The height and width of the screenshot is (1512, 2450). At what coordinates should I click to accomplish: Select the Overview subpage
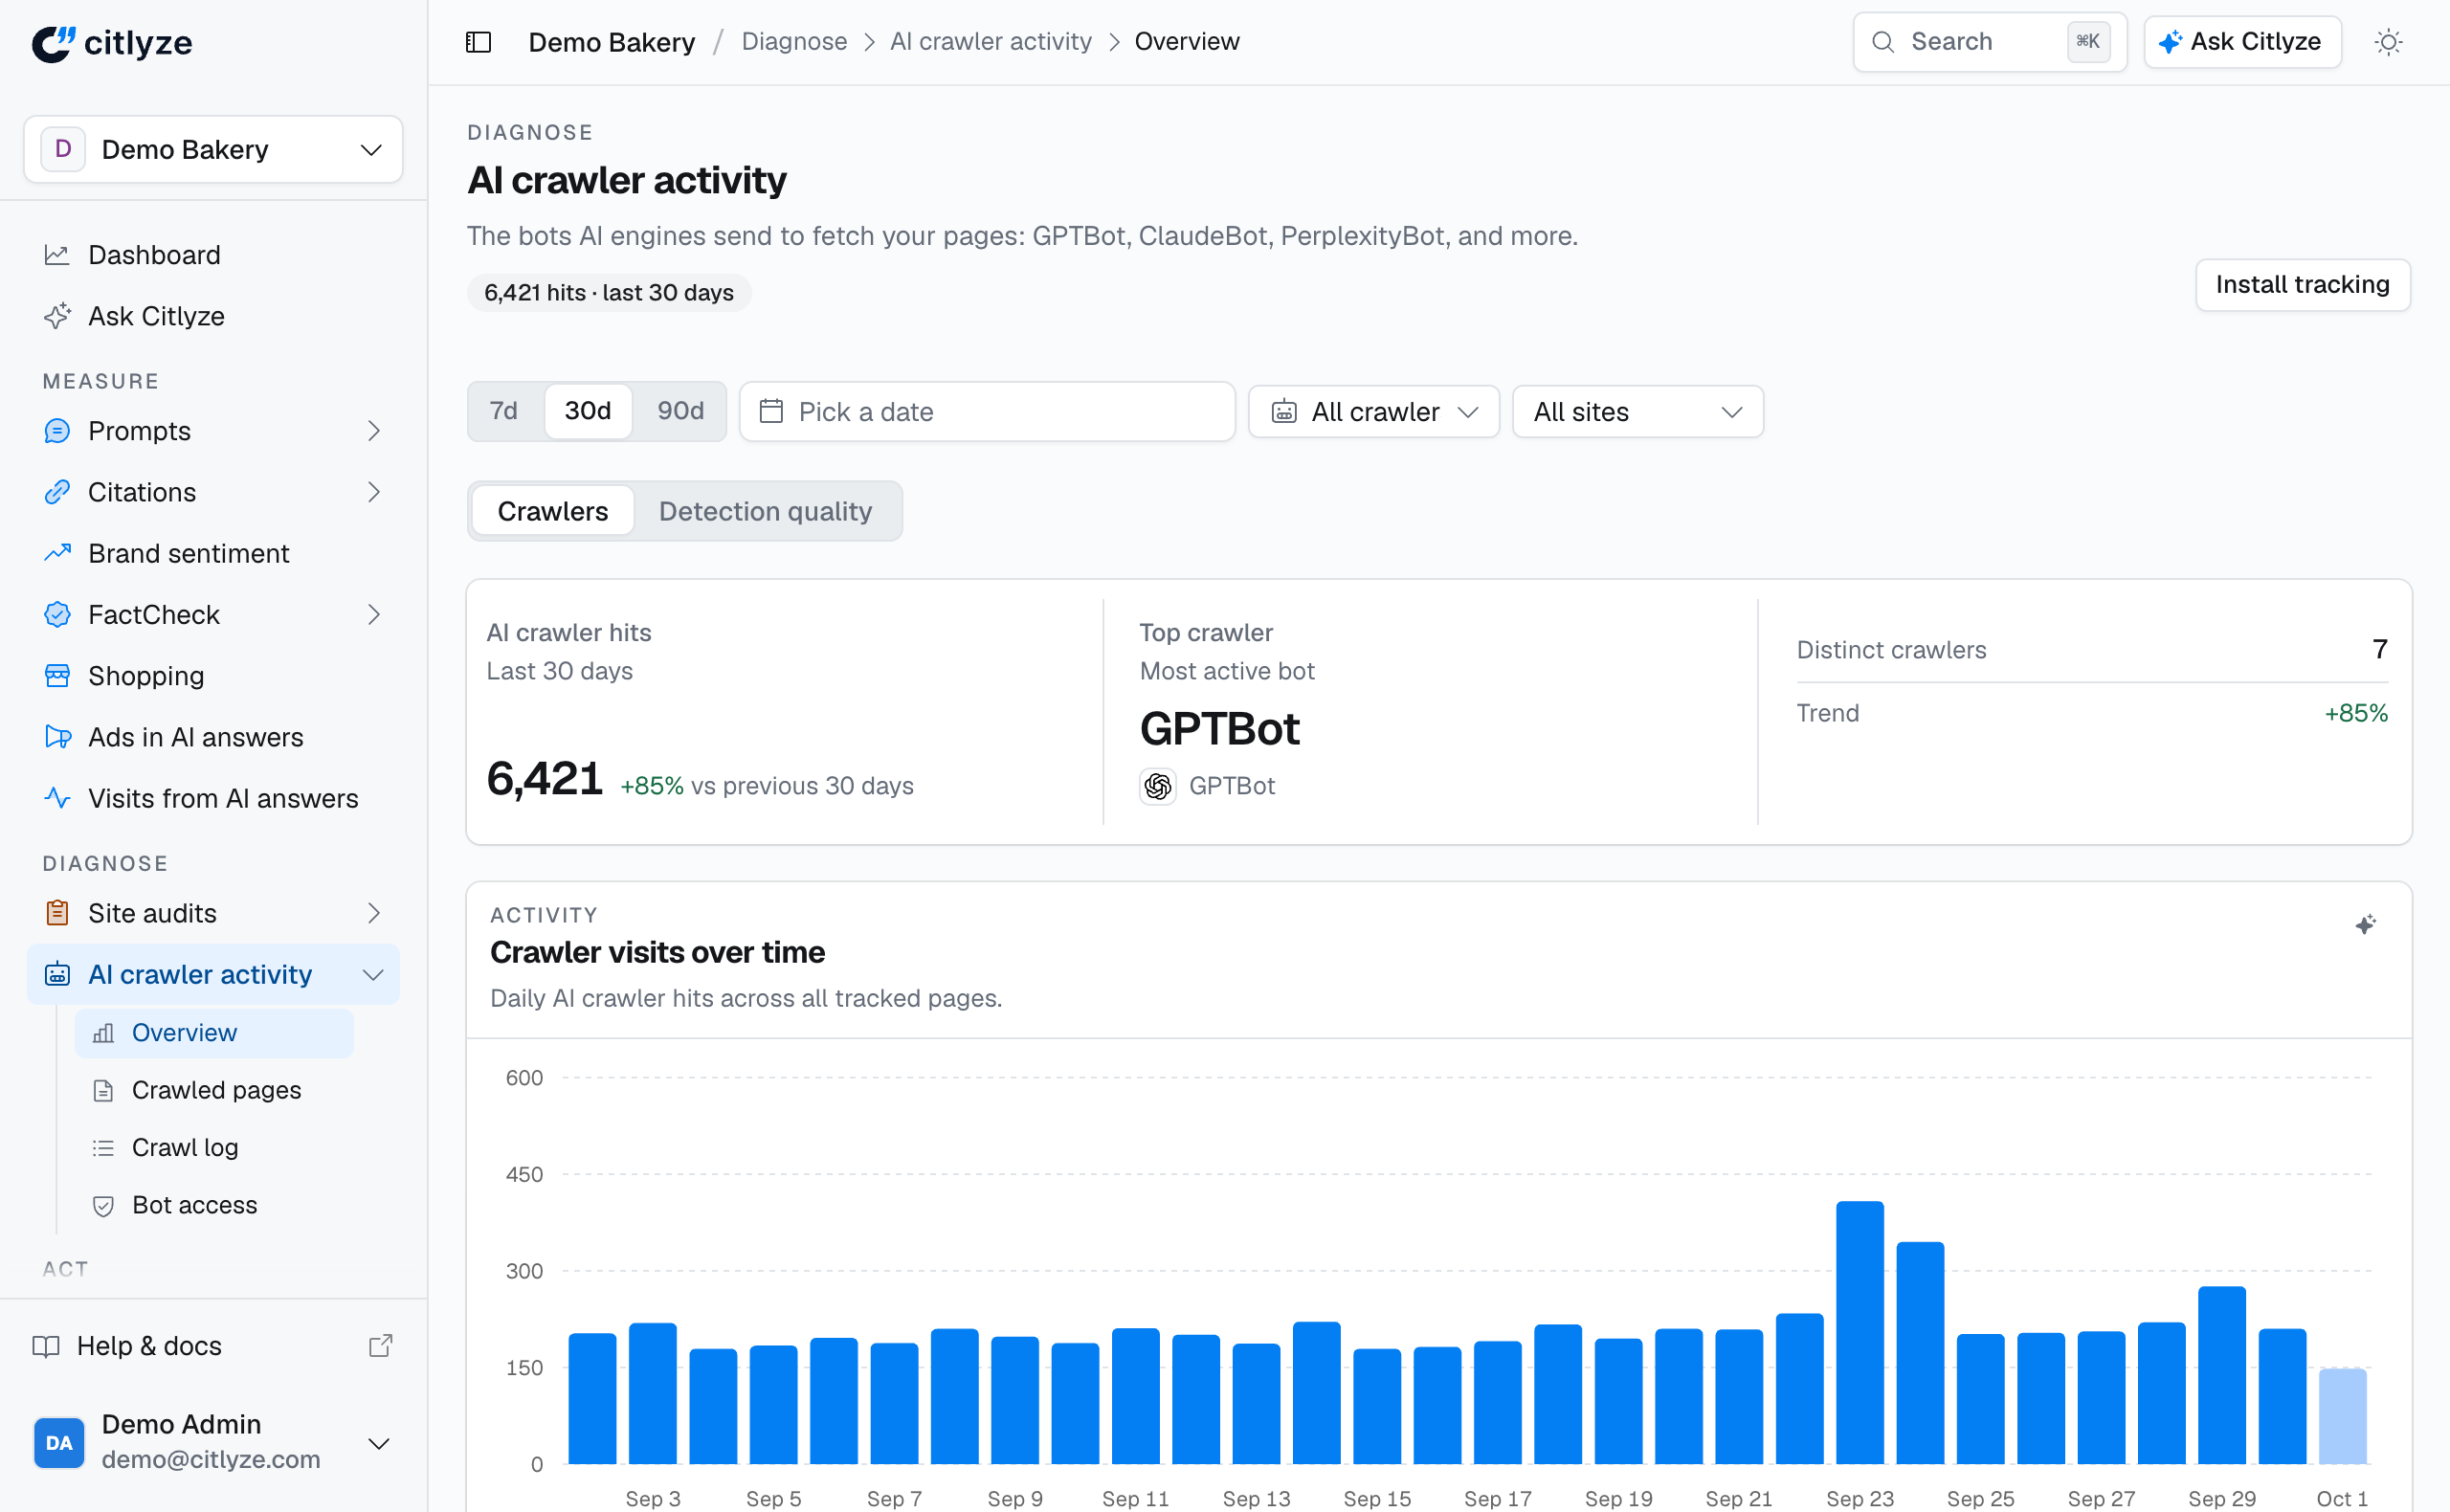(214, 1033)
